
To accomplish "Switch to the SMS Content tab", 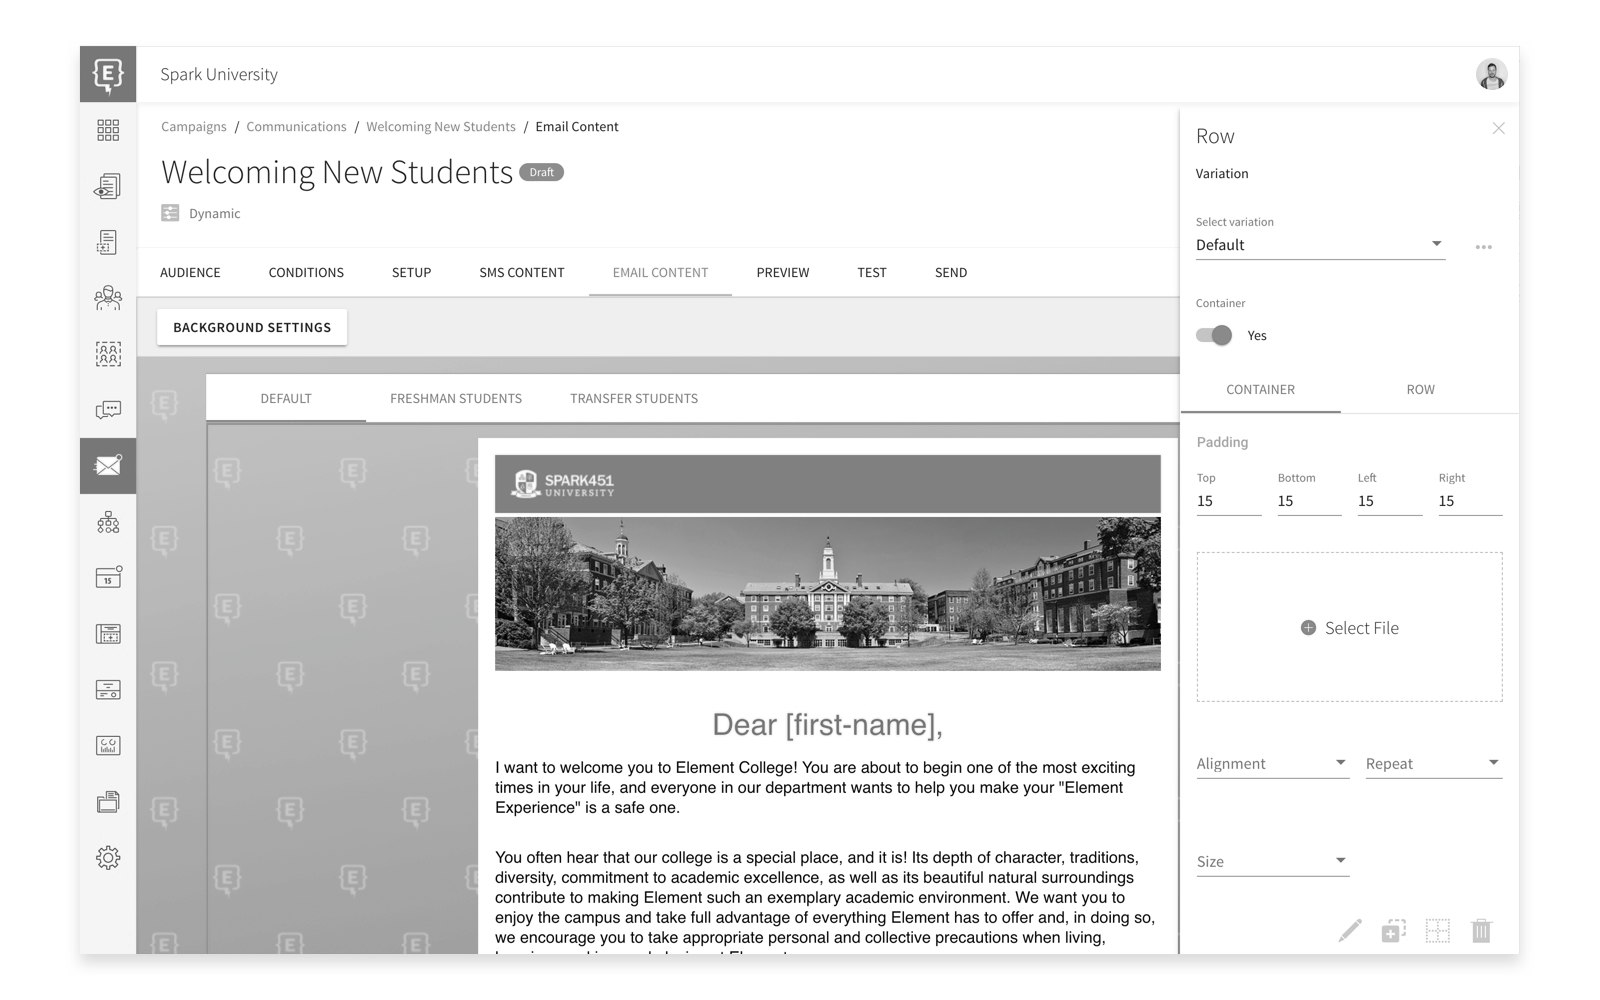I will coord(522,272).
